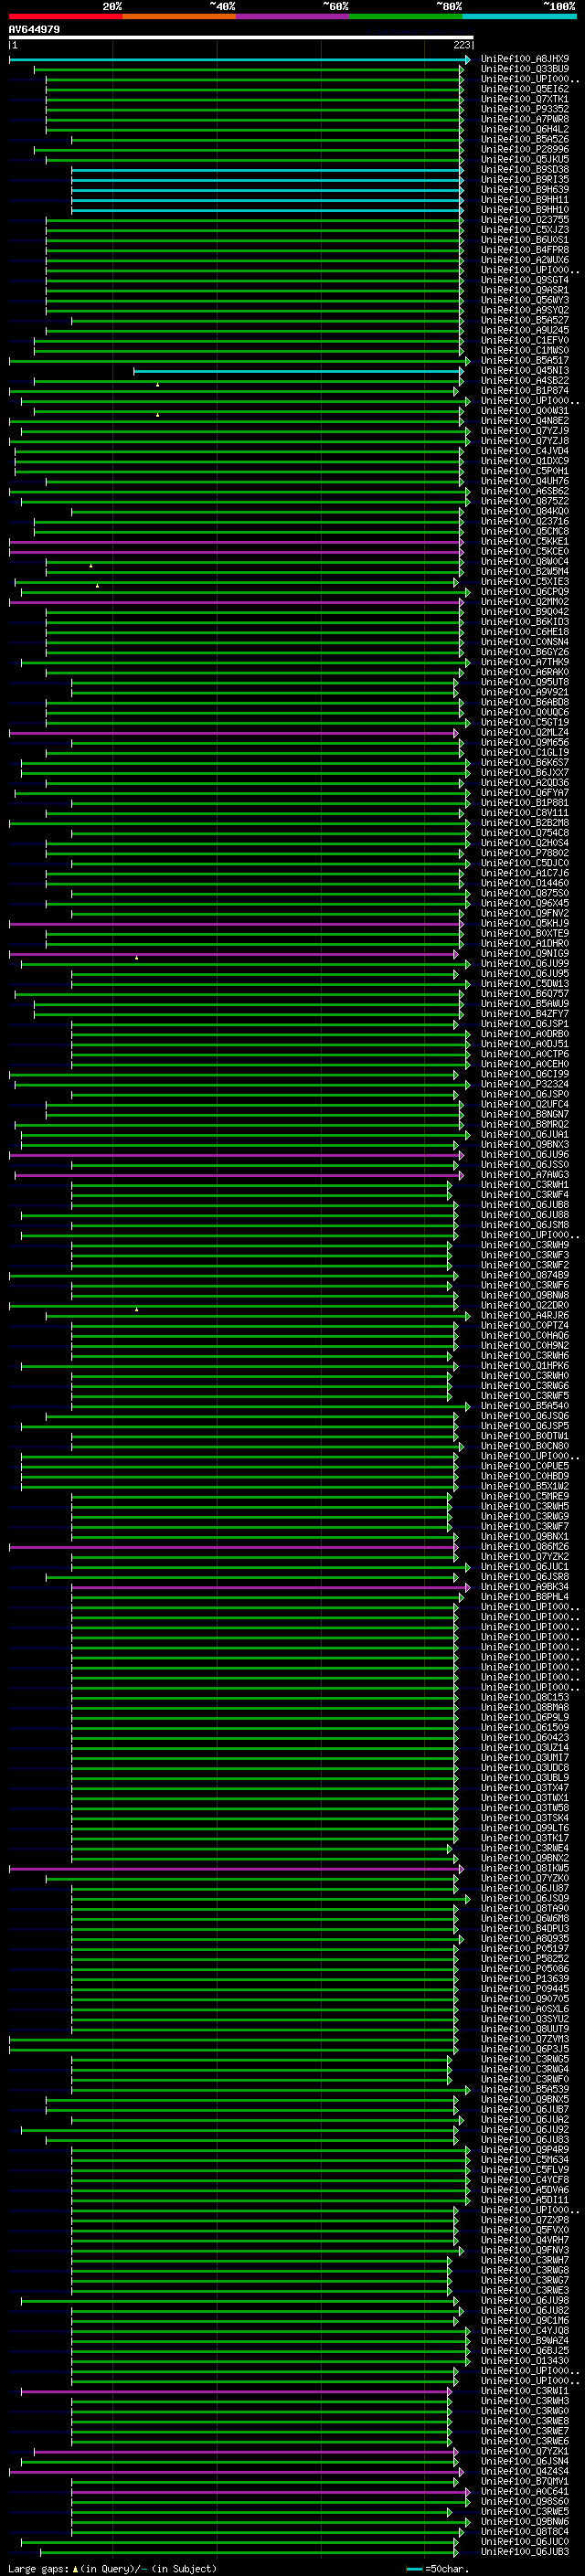Viewport: 585px width, 2576px height.
Task: Open hit UniRef100_Q9FNV3
Action: (525, 2250)
